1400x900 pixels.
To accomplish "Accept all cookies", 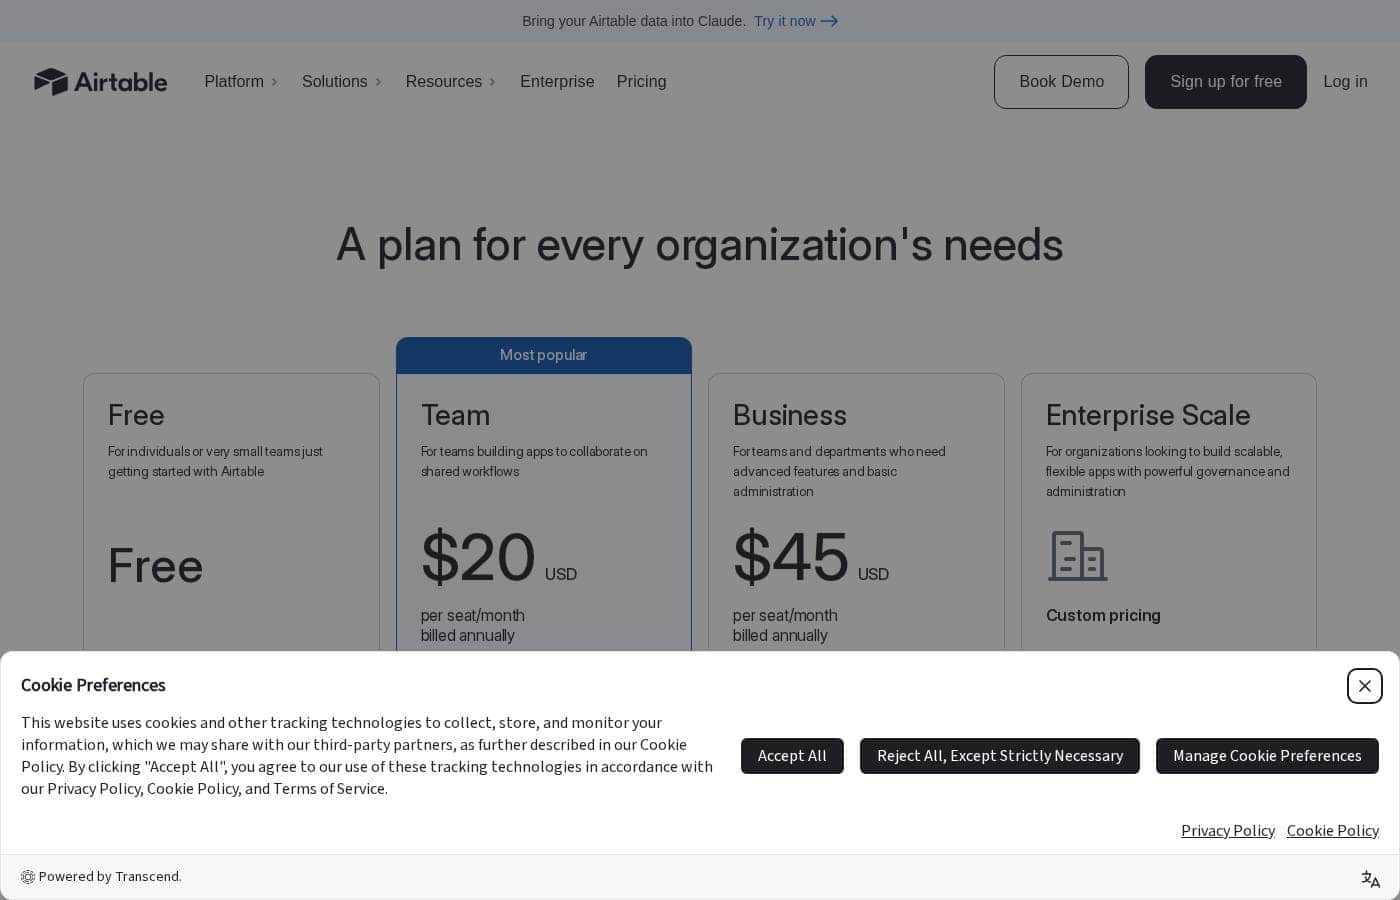I will click(792, 756).
